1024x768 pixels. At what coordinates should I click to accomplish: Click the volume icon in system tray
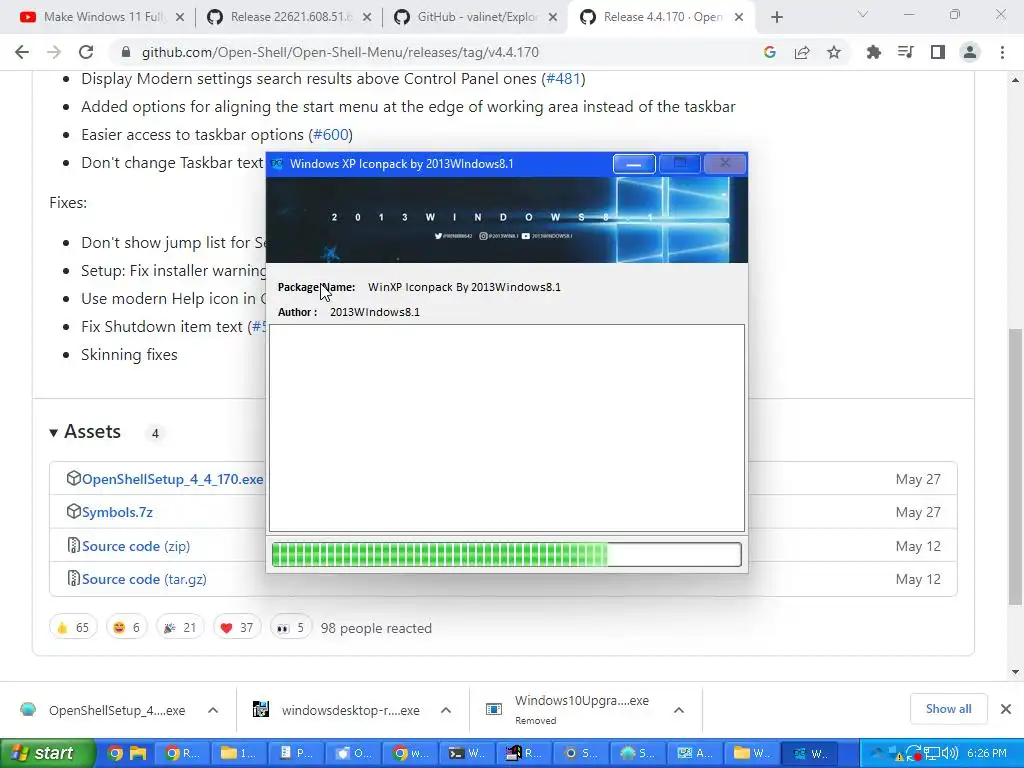[x=950, y=754]
